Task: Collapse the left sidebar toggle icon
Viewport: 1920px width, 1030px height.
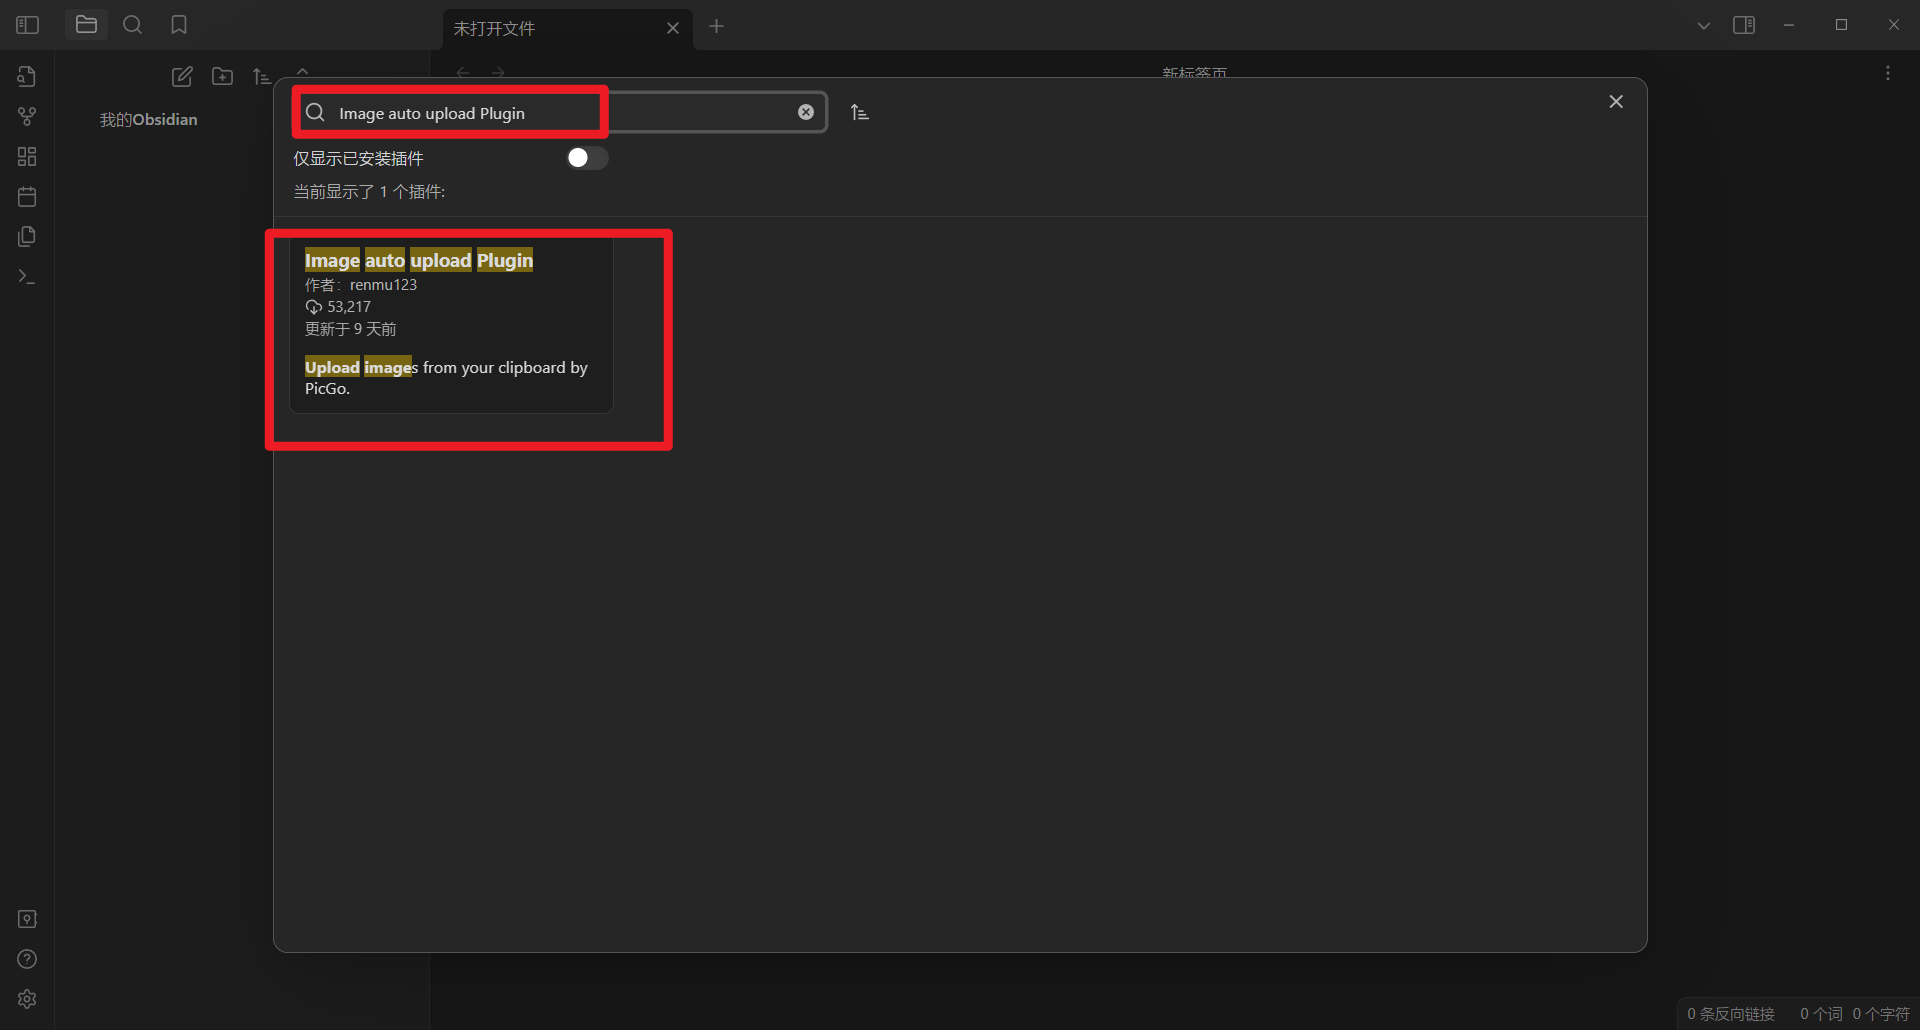Action: click(x=28, y=25)
